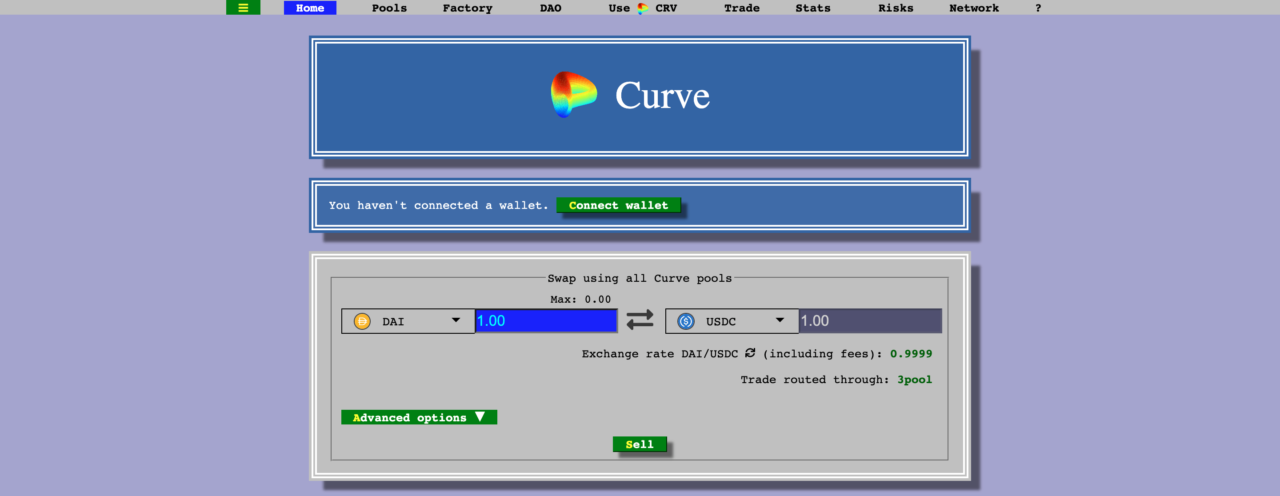Follow the 3pool route link
Screen dimensions: 1280x496
point(913,380)
